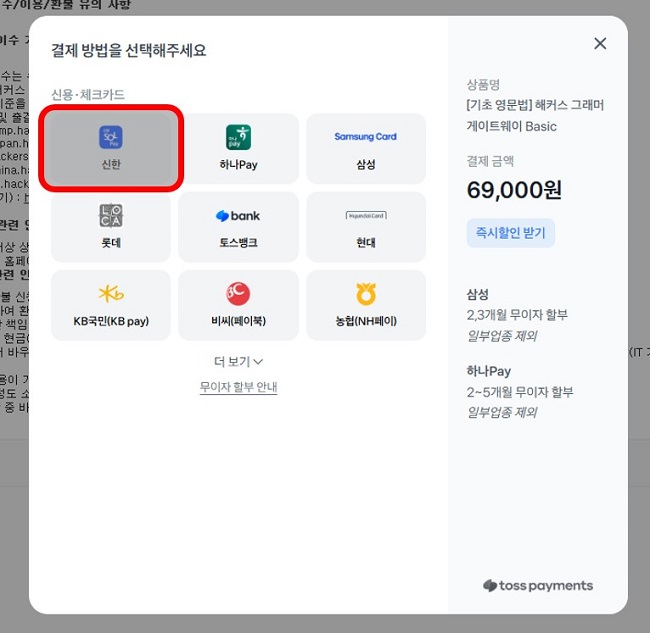Close the payment method dialog
Viewport: 650px width, 633px height.
click(600, 43)
